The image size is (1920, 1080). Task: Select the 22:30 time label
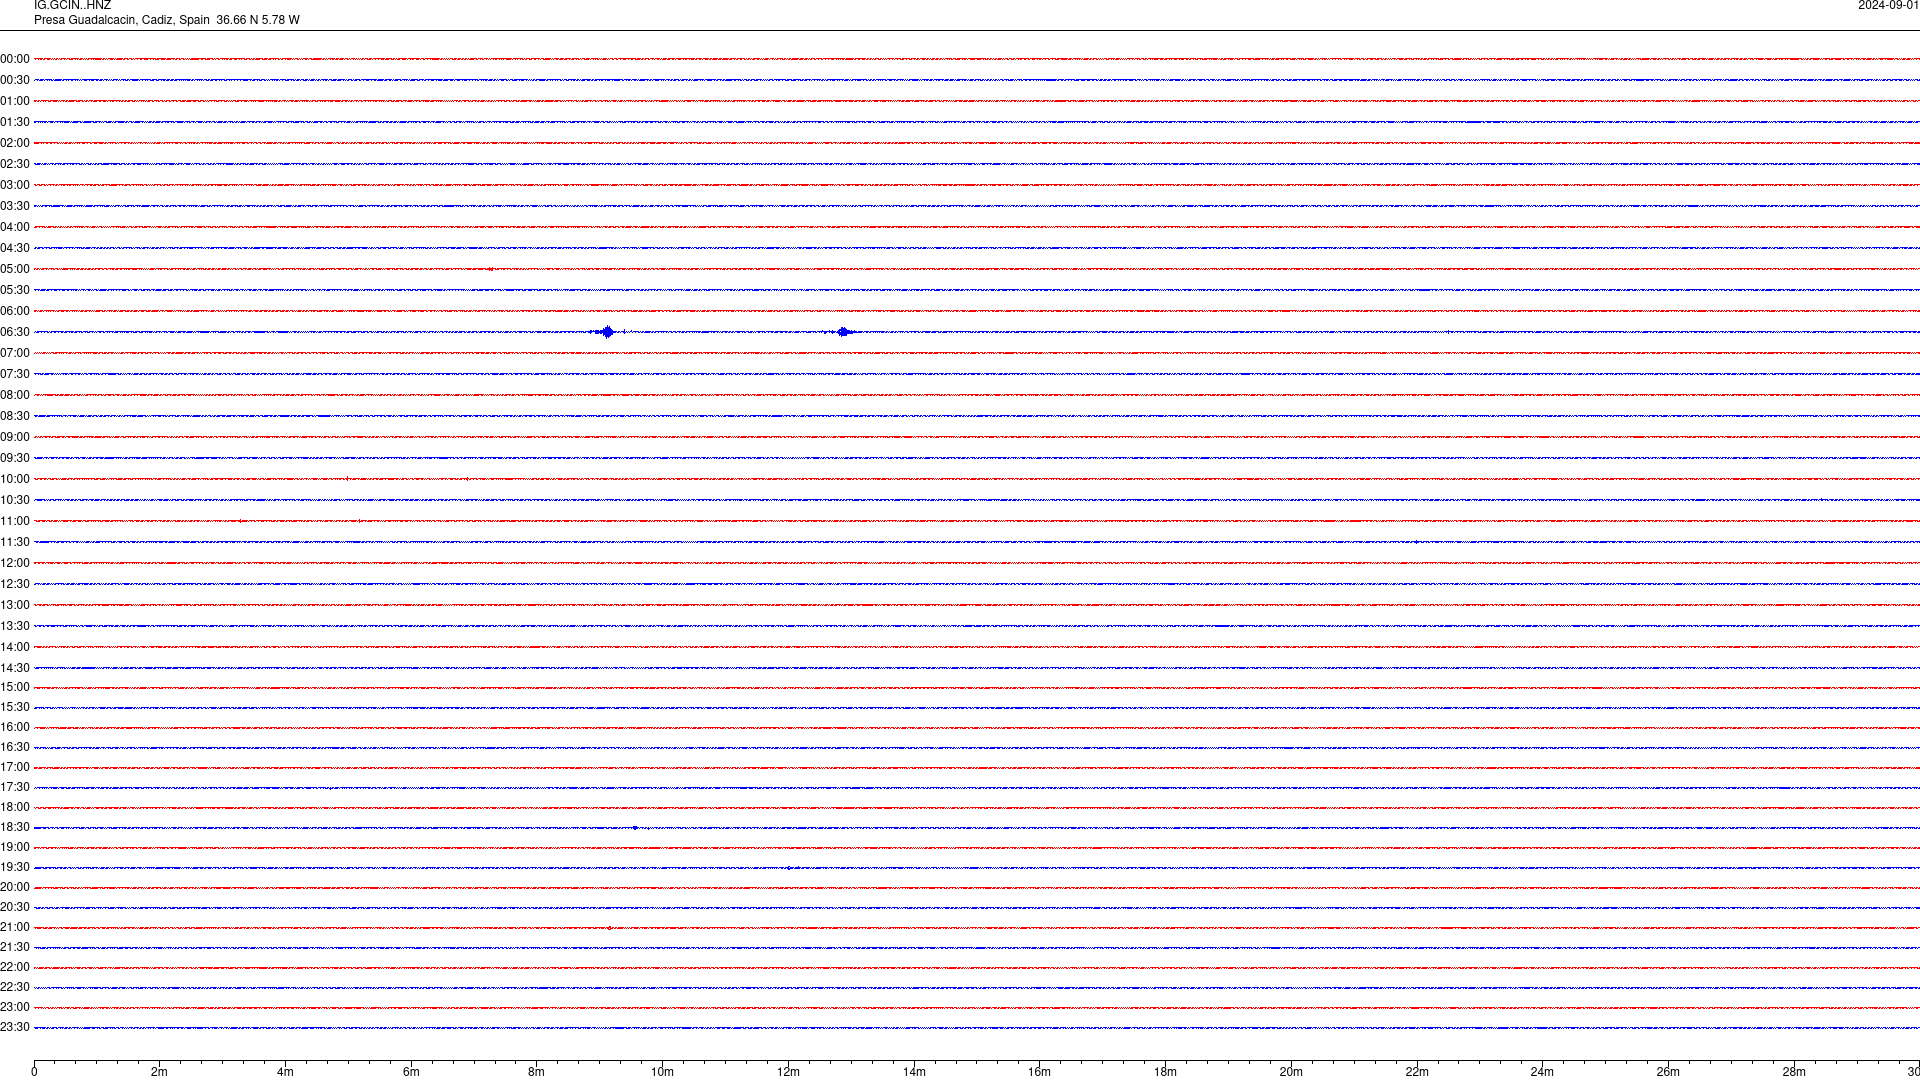(15, 987)
